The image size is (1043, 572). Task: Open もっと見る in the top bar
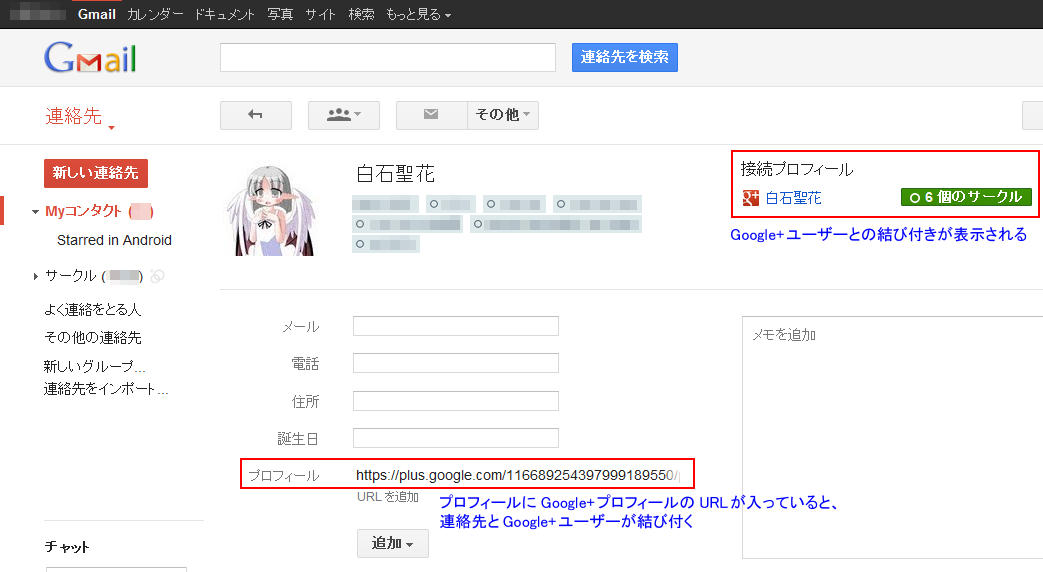click(x=417, y=14)
